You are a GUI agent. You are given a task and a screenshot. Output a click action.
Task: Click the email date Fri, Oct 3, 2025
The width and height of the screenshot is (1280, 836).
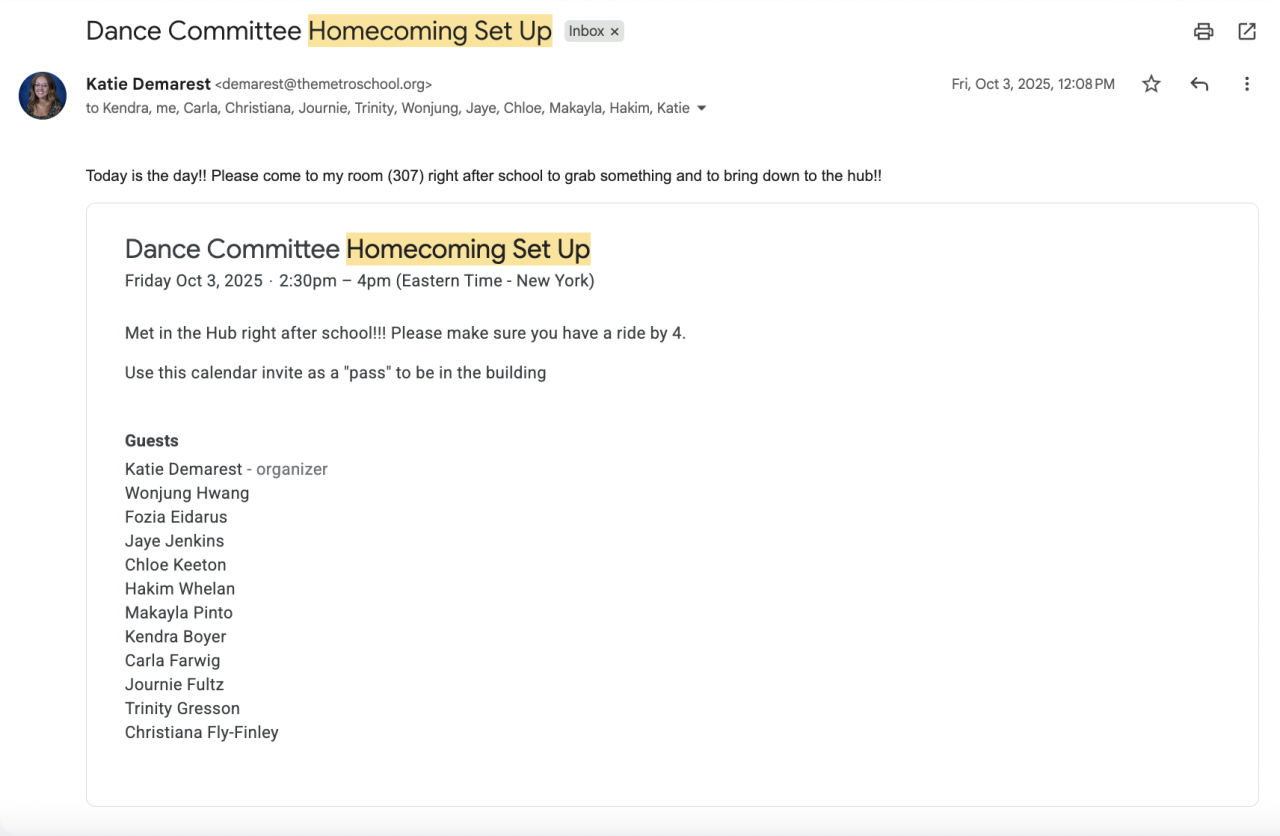coord(1032,84)
